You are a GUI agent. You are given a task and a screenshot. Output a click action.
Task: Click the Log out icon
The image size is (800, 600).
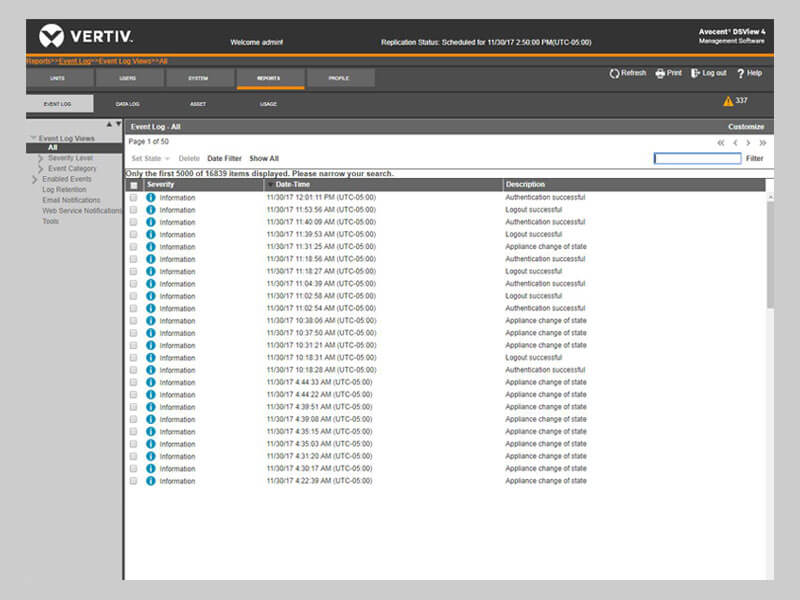coord(695,73)
